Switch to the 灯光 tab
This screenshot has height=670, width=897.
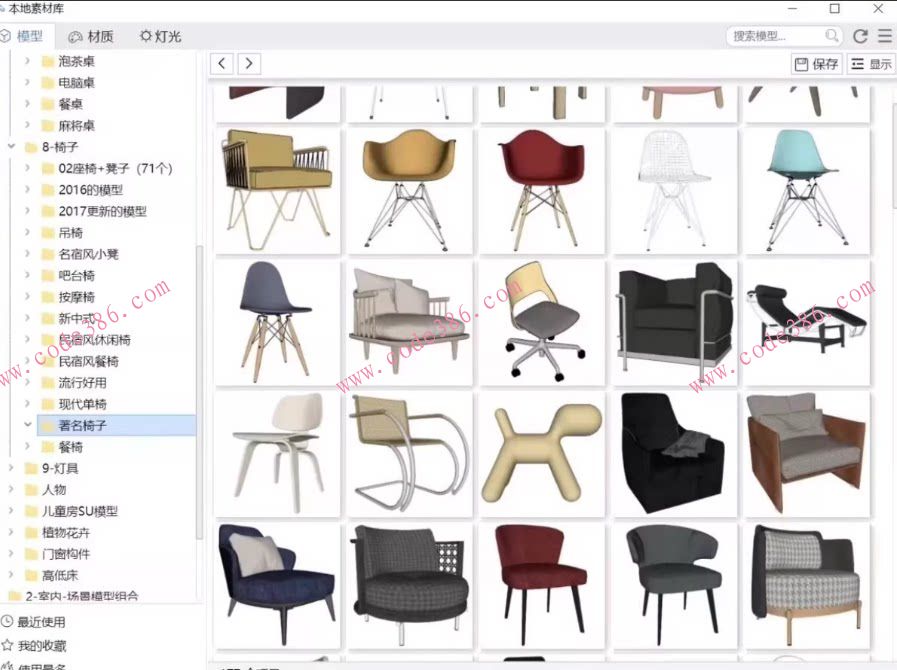click(x=161, y=37)
